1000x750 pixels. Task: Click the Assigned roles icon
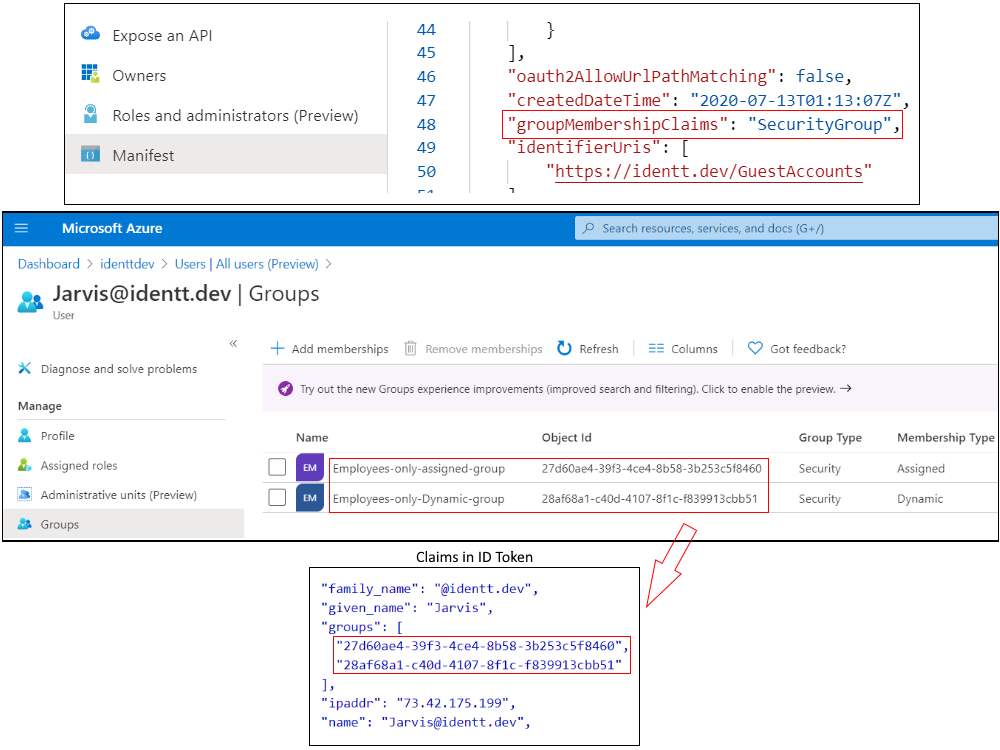(x=25, y=465)
